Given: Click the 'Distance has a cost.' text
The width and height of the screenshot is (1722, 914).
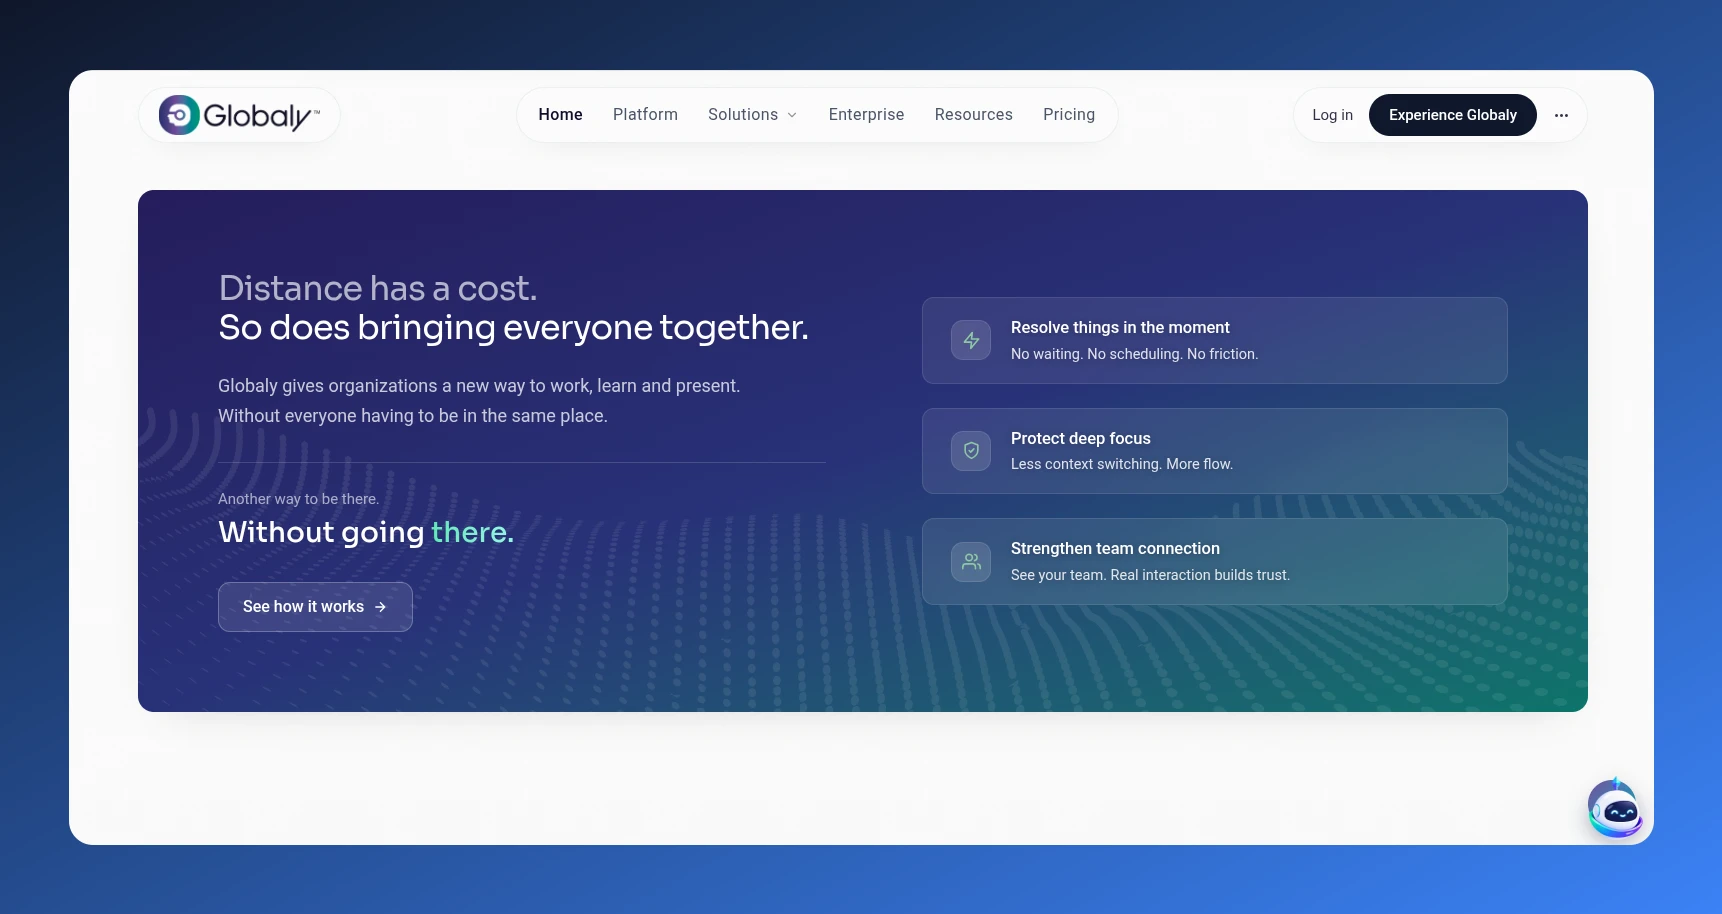Looking at the screenshot, I should 378,288.
